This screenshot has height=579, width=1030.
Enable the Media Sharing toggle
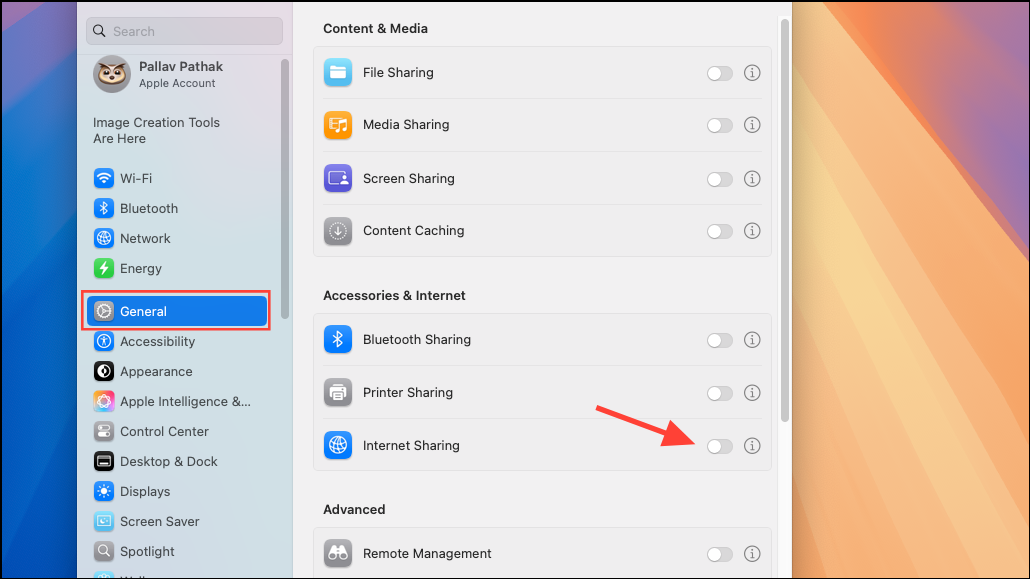(719, 126)
